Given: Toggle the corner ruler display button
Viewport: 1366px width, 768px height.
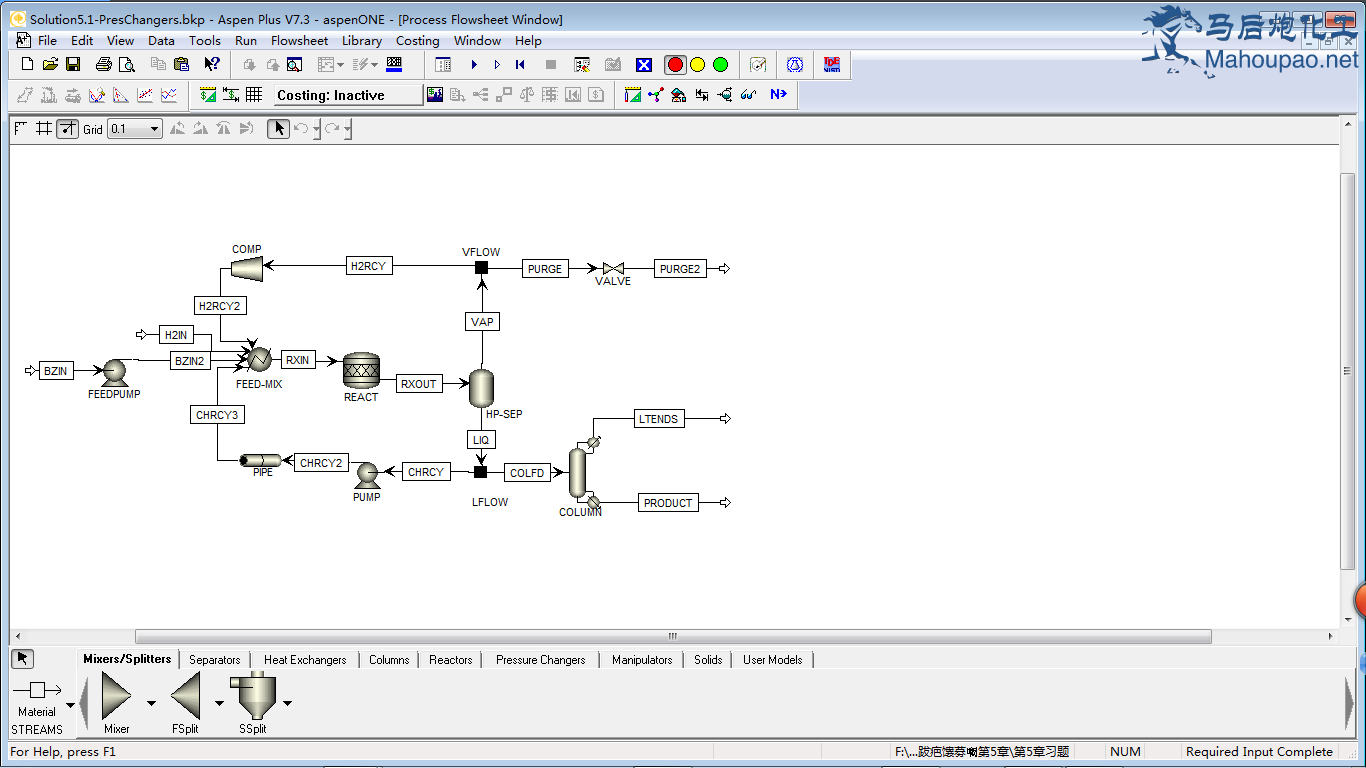Looking at the screenshot, I should [x=21, y=128].
